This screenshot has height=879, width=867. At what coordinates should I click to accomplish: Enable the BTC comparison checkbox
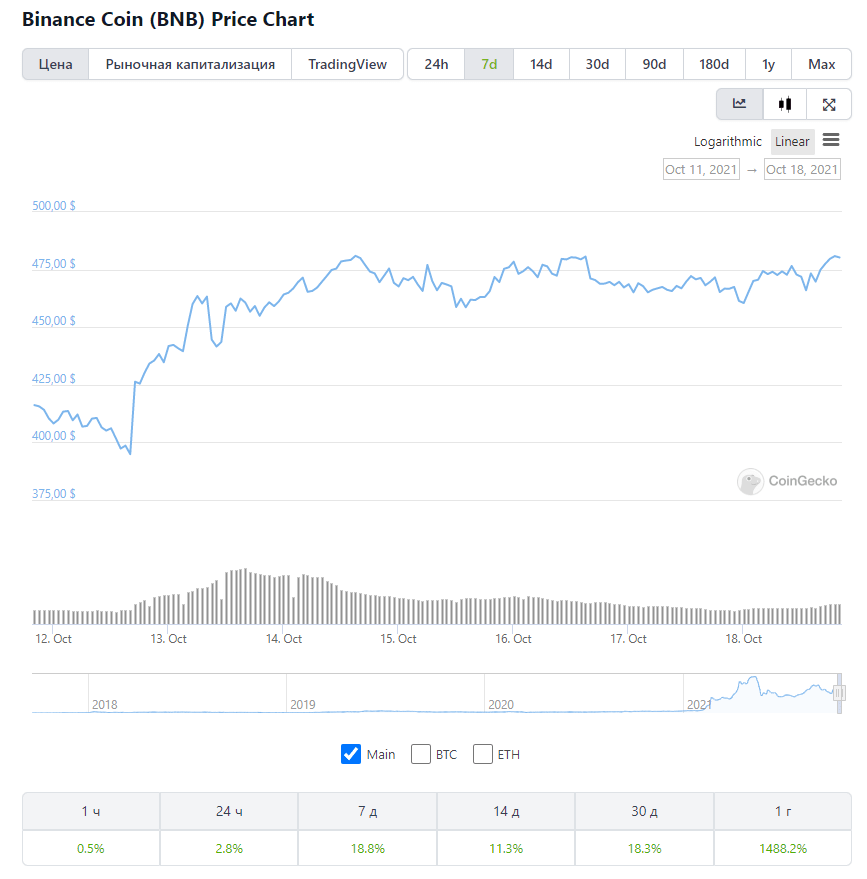(x=421, y=754)
